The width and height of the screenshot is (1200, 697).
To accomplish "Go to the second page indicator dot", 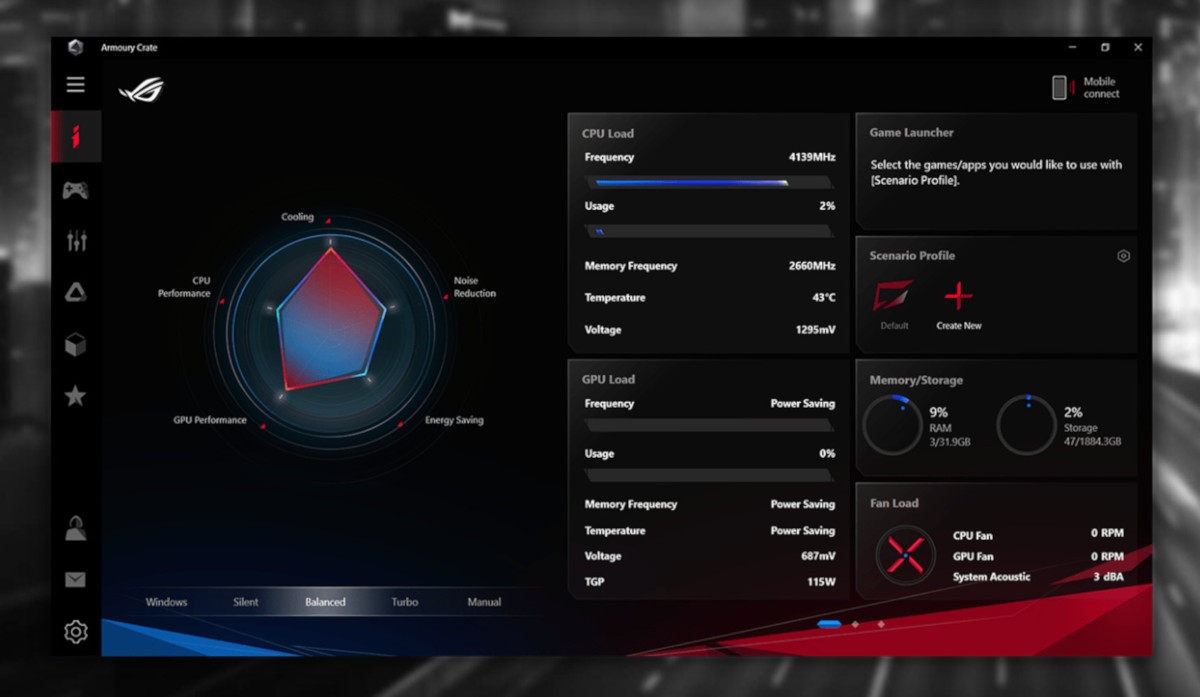I will [x=855, y=624].
